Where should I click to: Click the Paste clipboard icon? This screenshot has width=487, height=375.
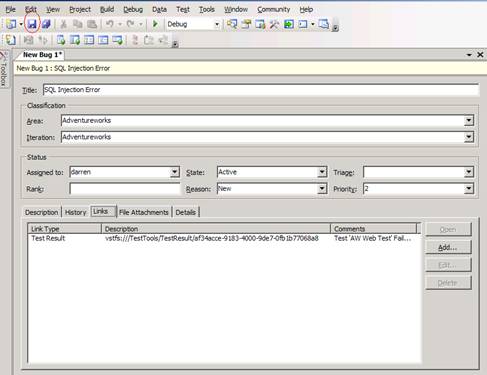tap(92, 24)
